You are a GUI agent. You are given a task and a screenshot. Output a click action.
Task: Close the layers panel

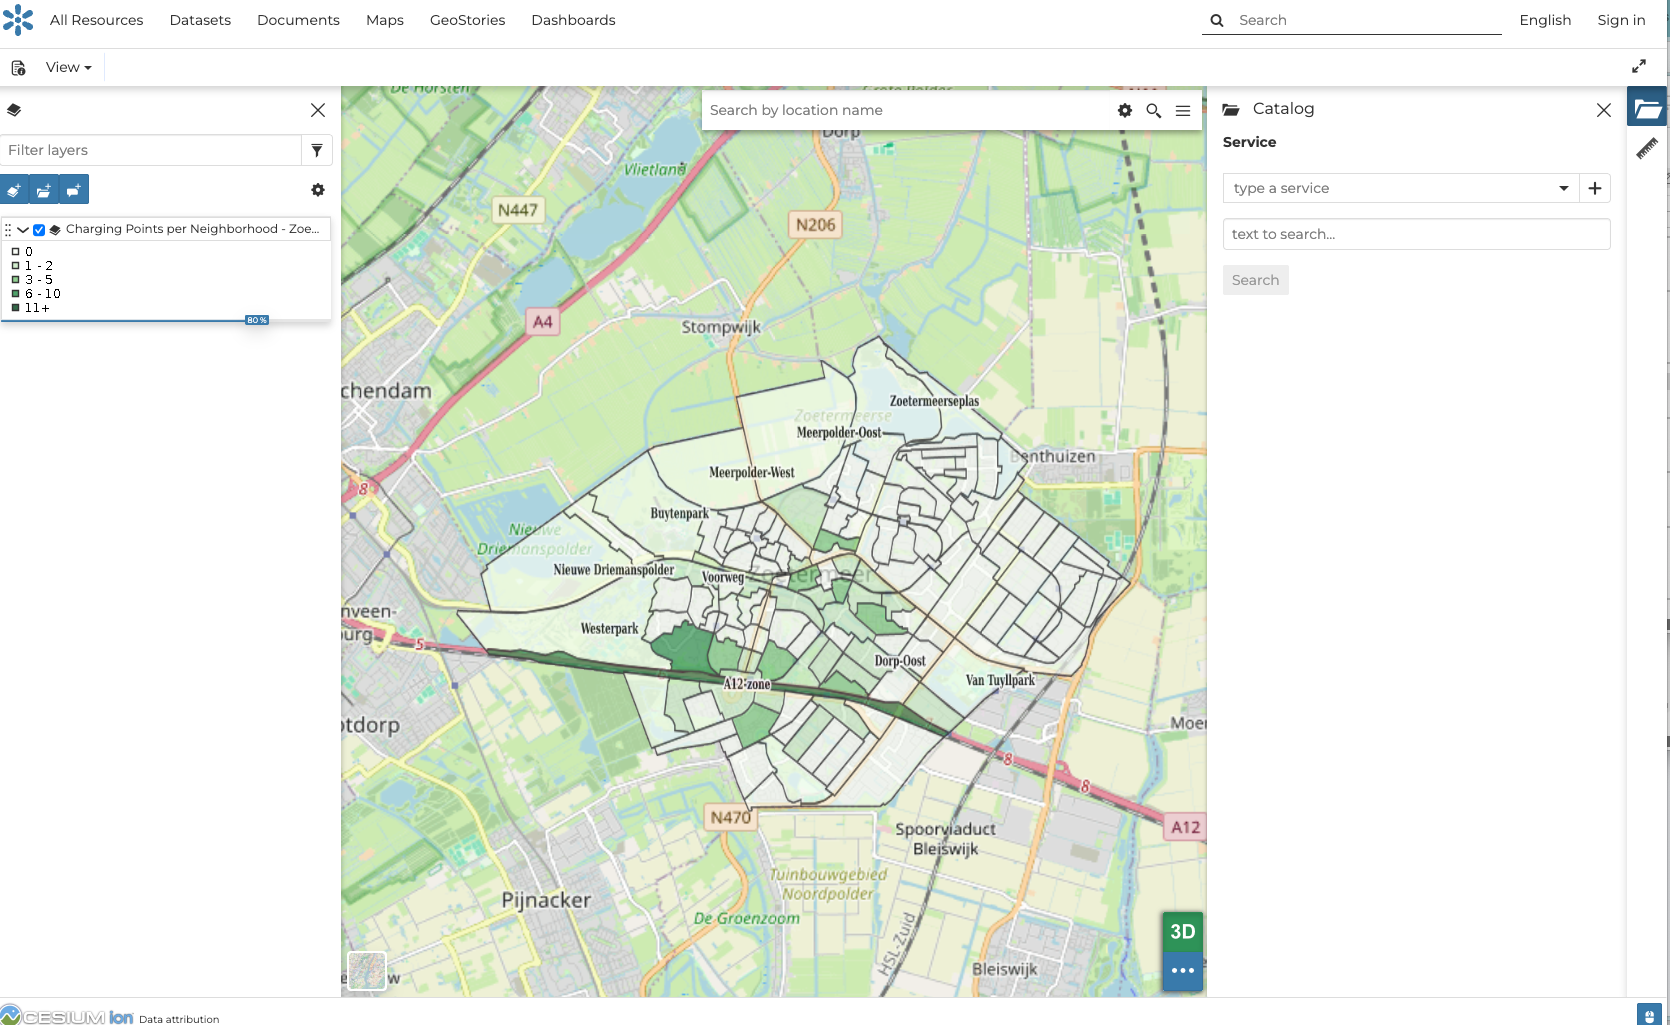318,110
